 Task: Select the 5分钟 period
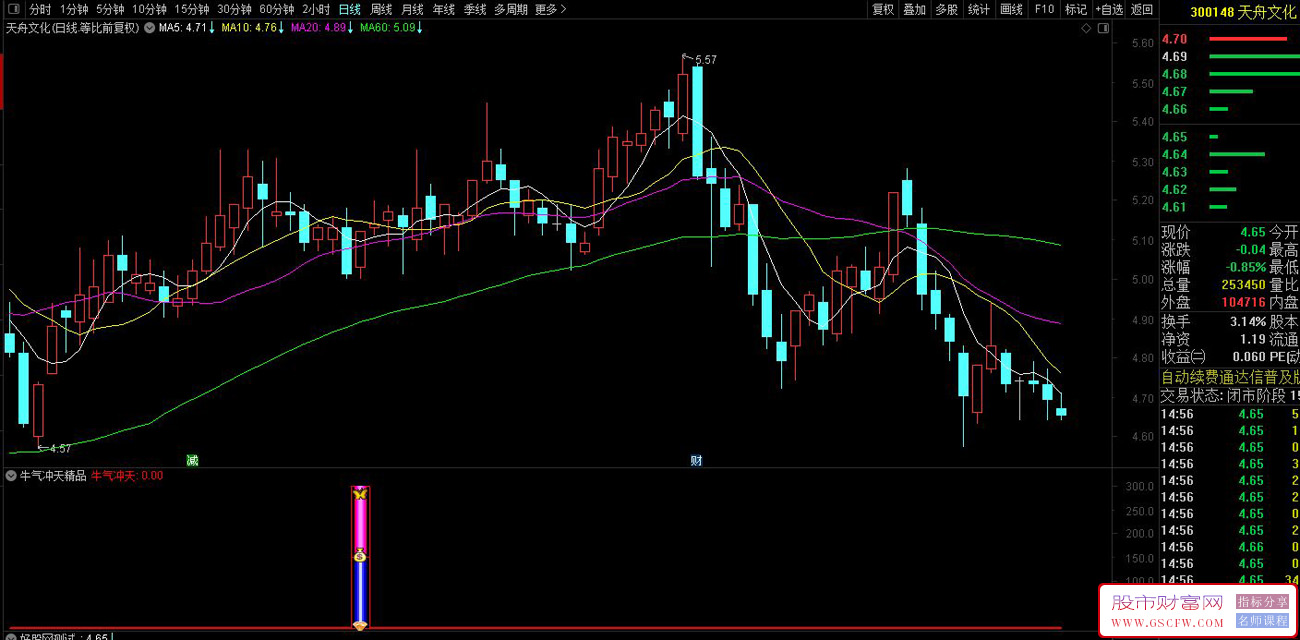click(x=111, y=9)
